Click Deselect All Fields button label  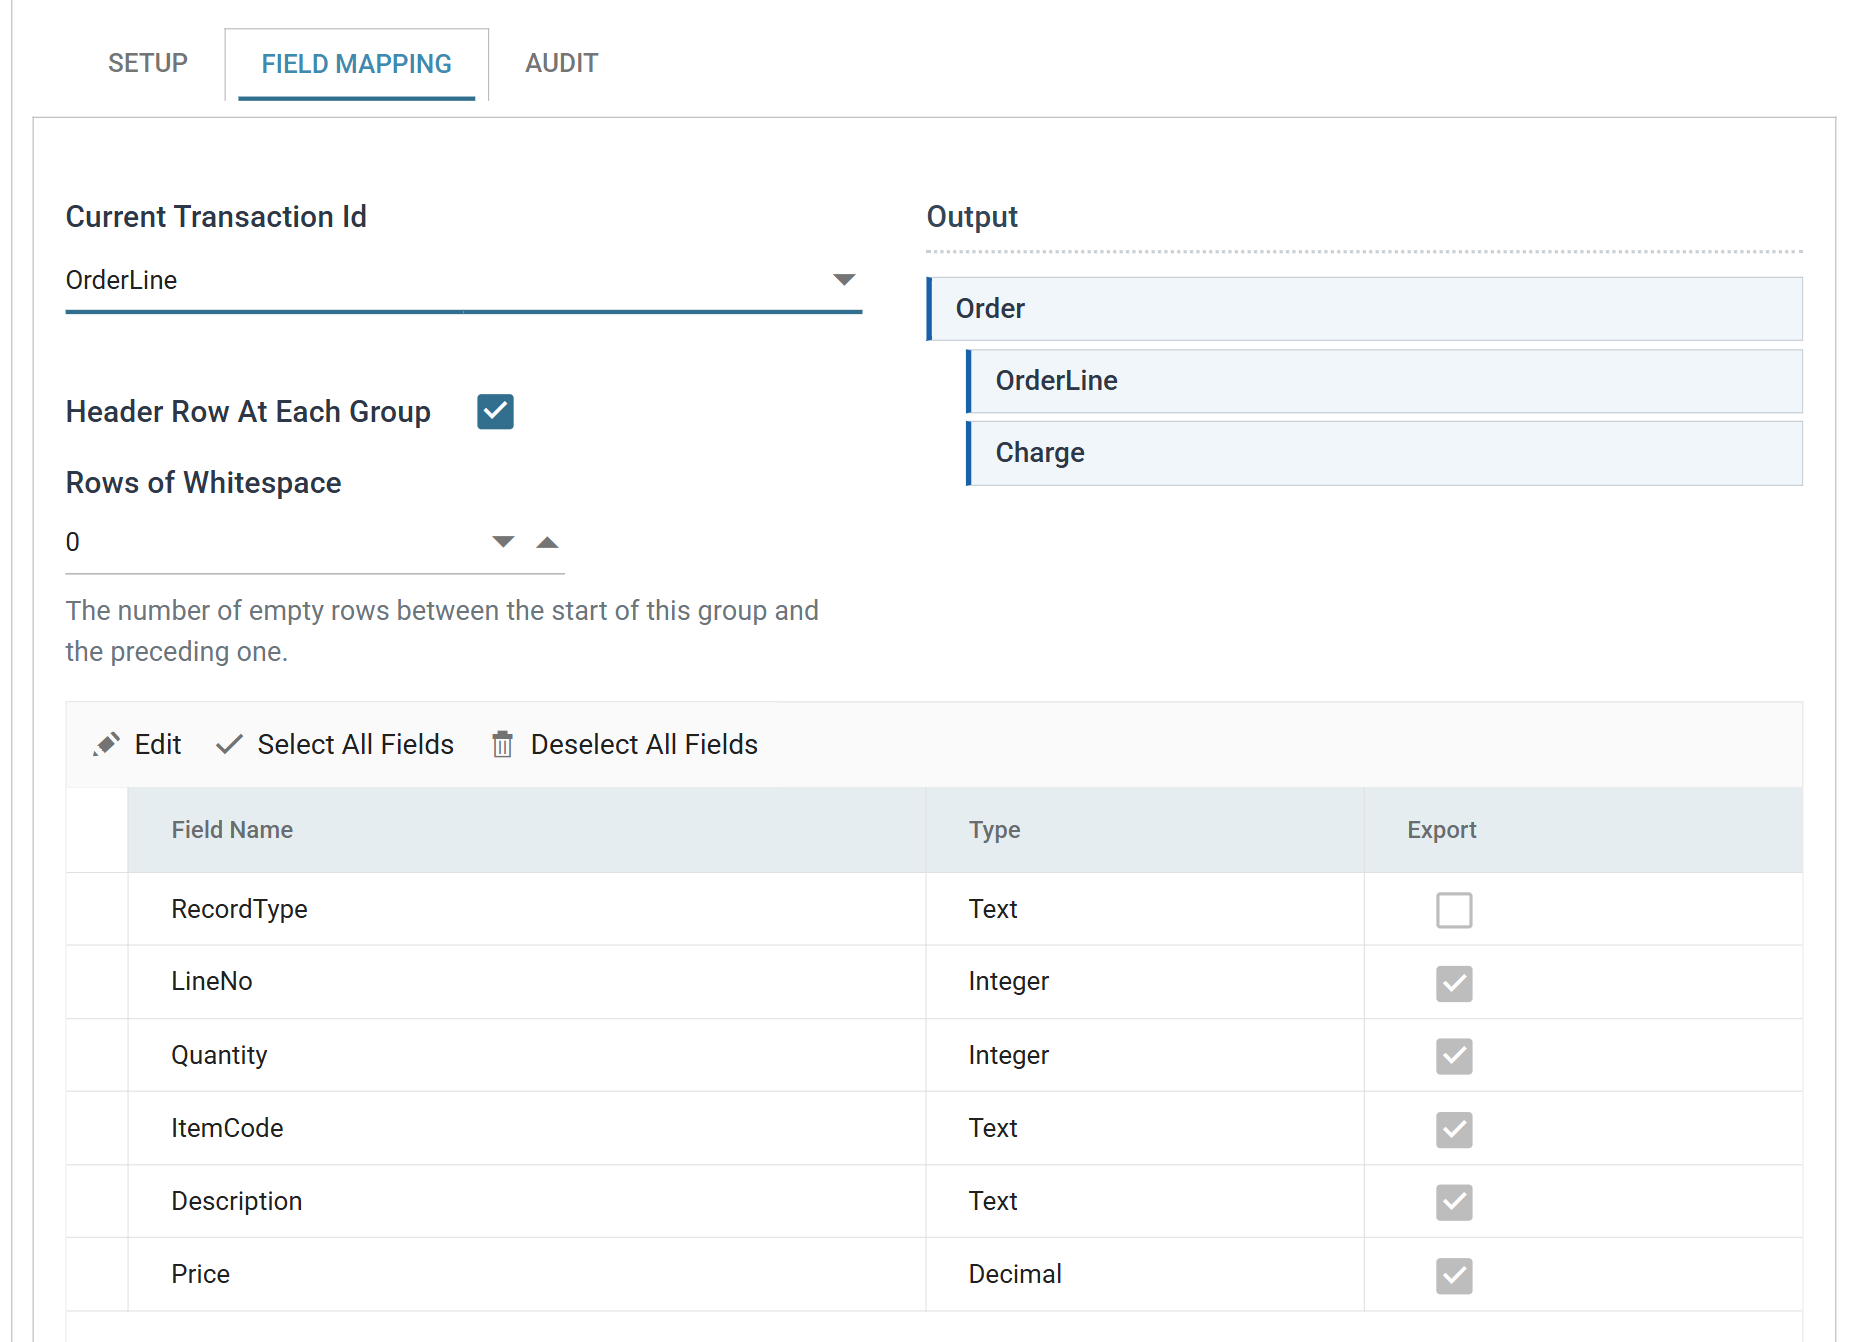[x=644, y=745]
